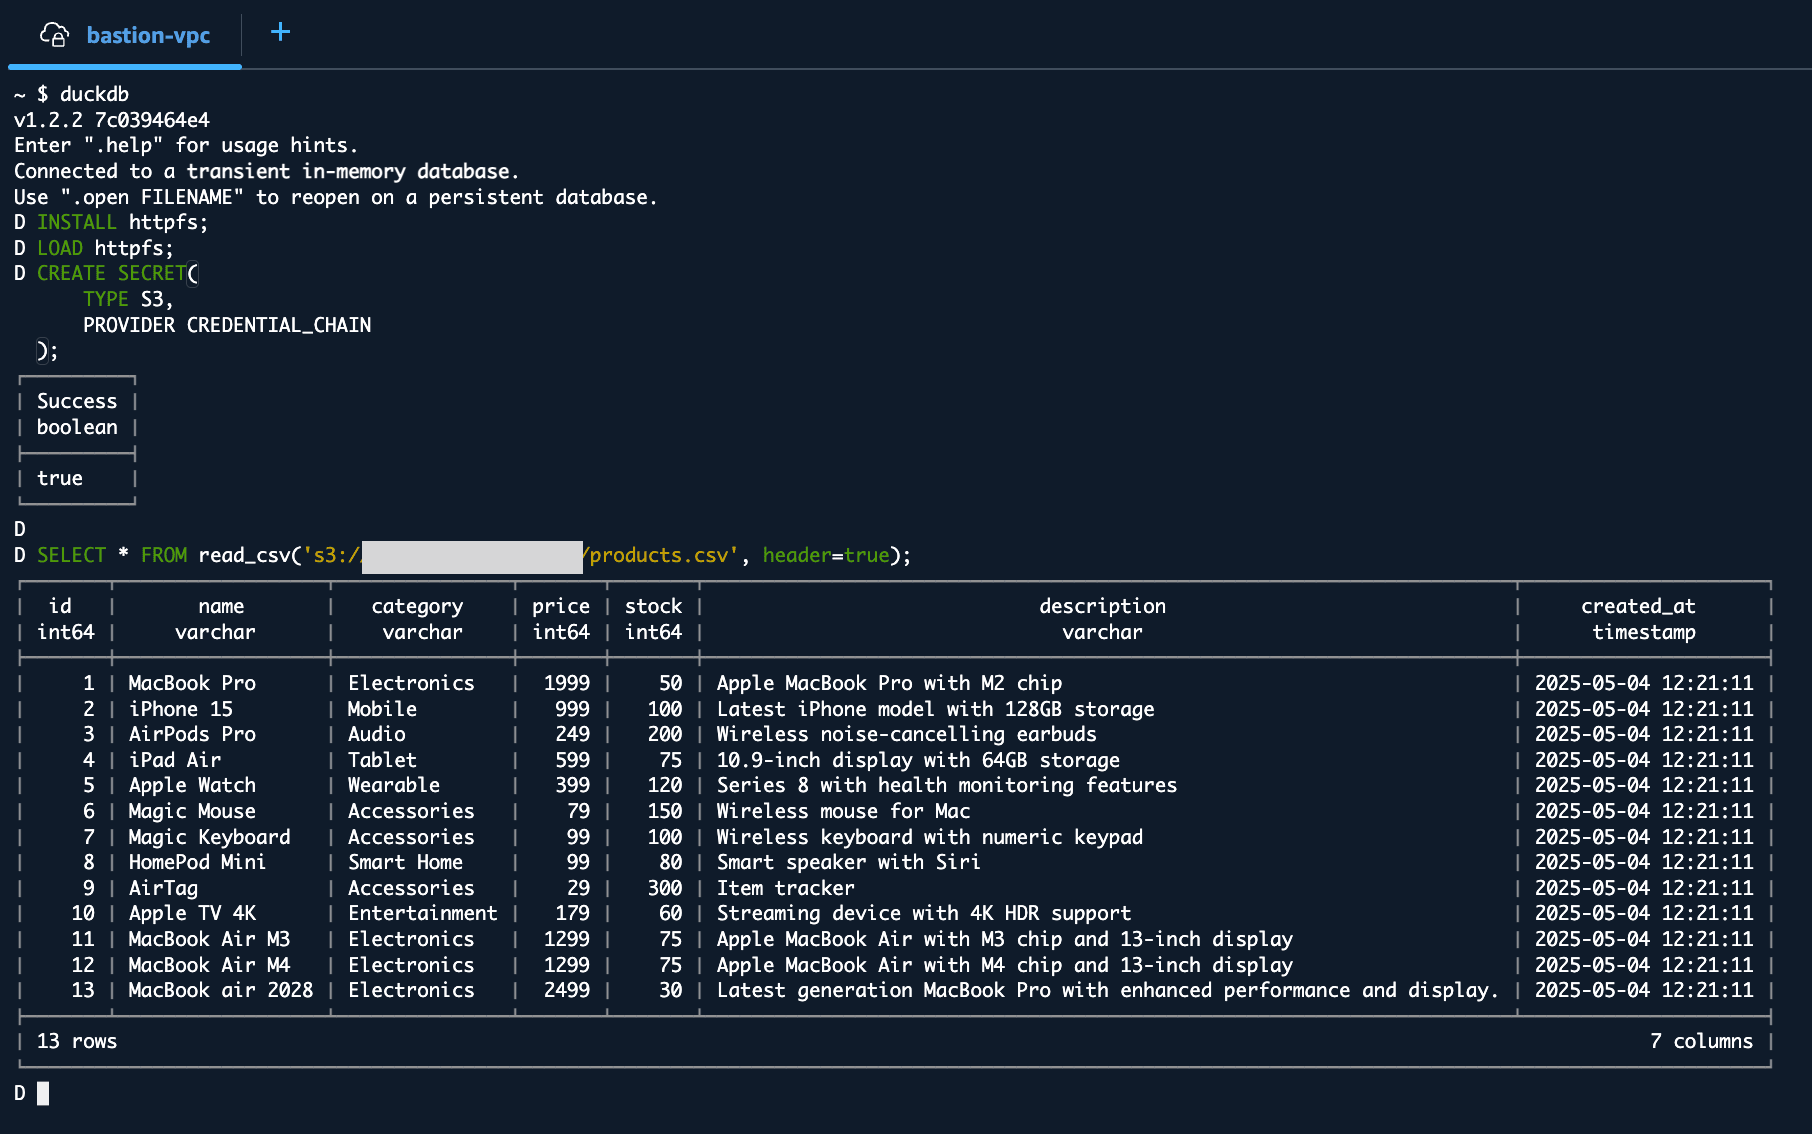Click the 'MacBook Pro' name cell

coord(192,683)
